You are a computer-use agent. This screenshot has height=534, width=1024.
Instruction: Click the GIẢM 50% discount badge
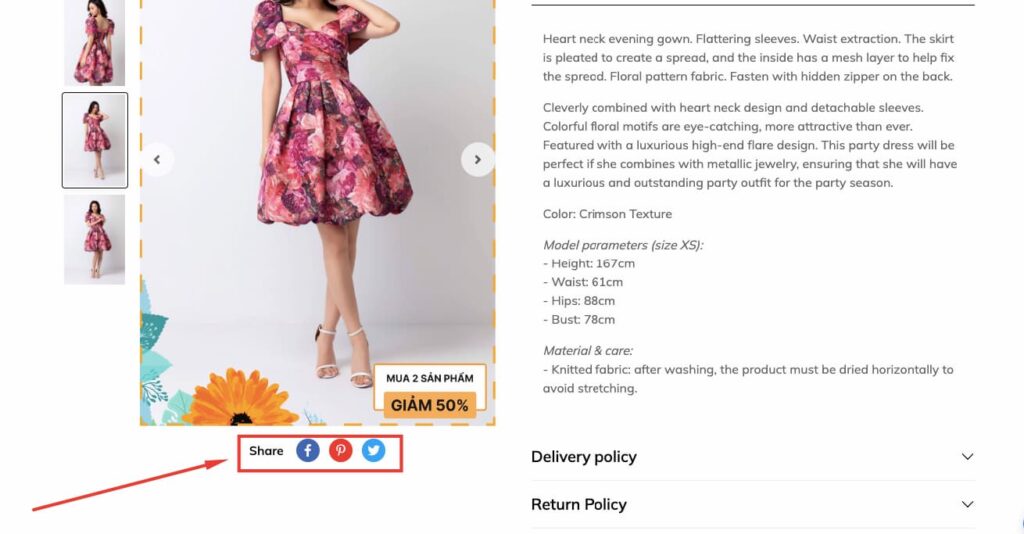click(x=430, y=405)
